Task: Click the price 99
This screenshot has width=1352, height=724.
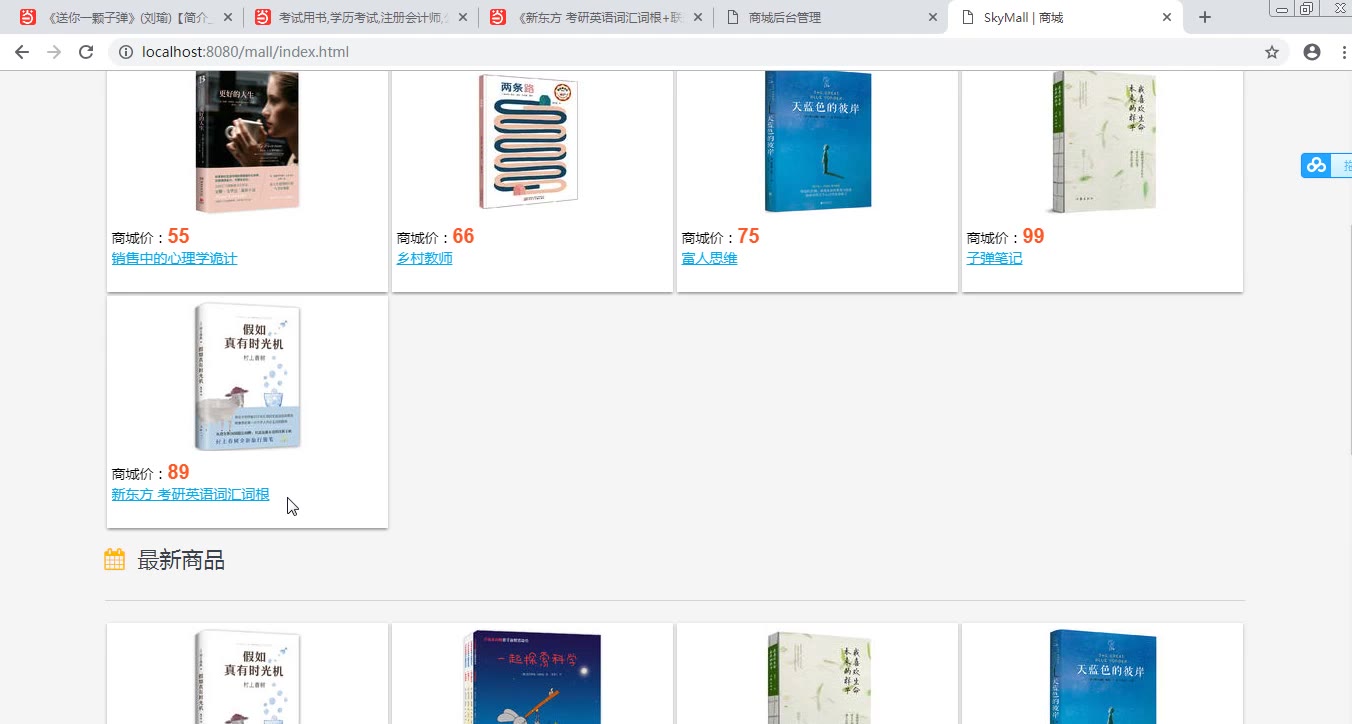Action: click(1034, 236)
